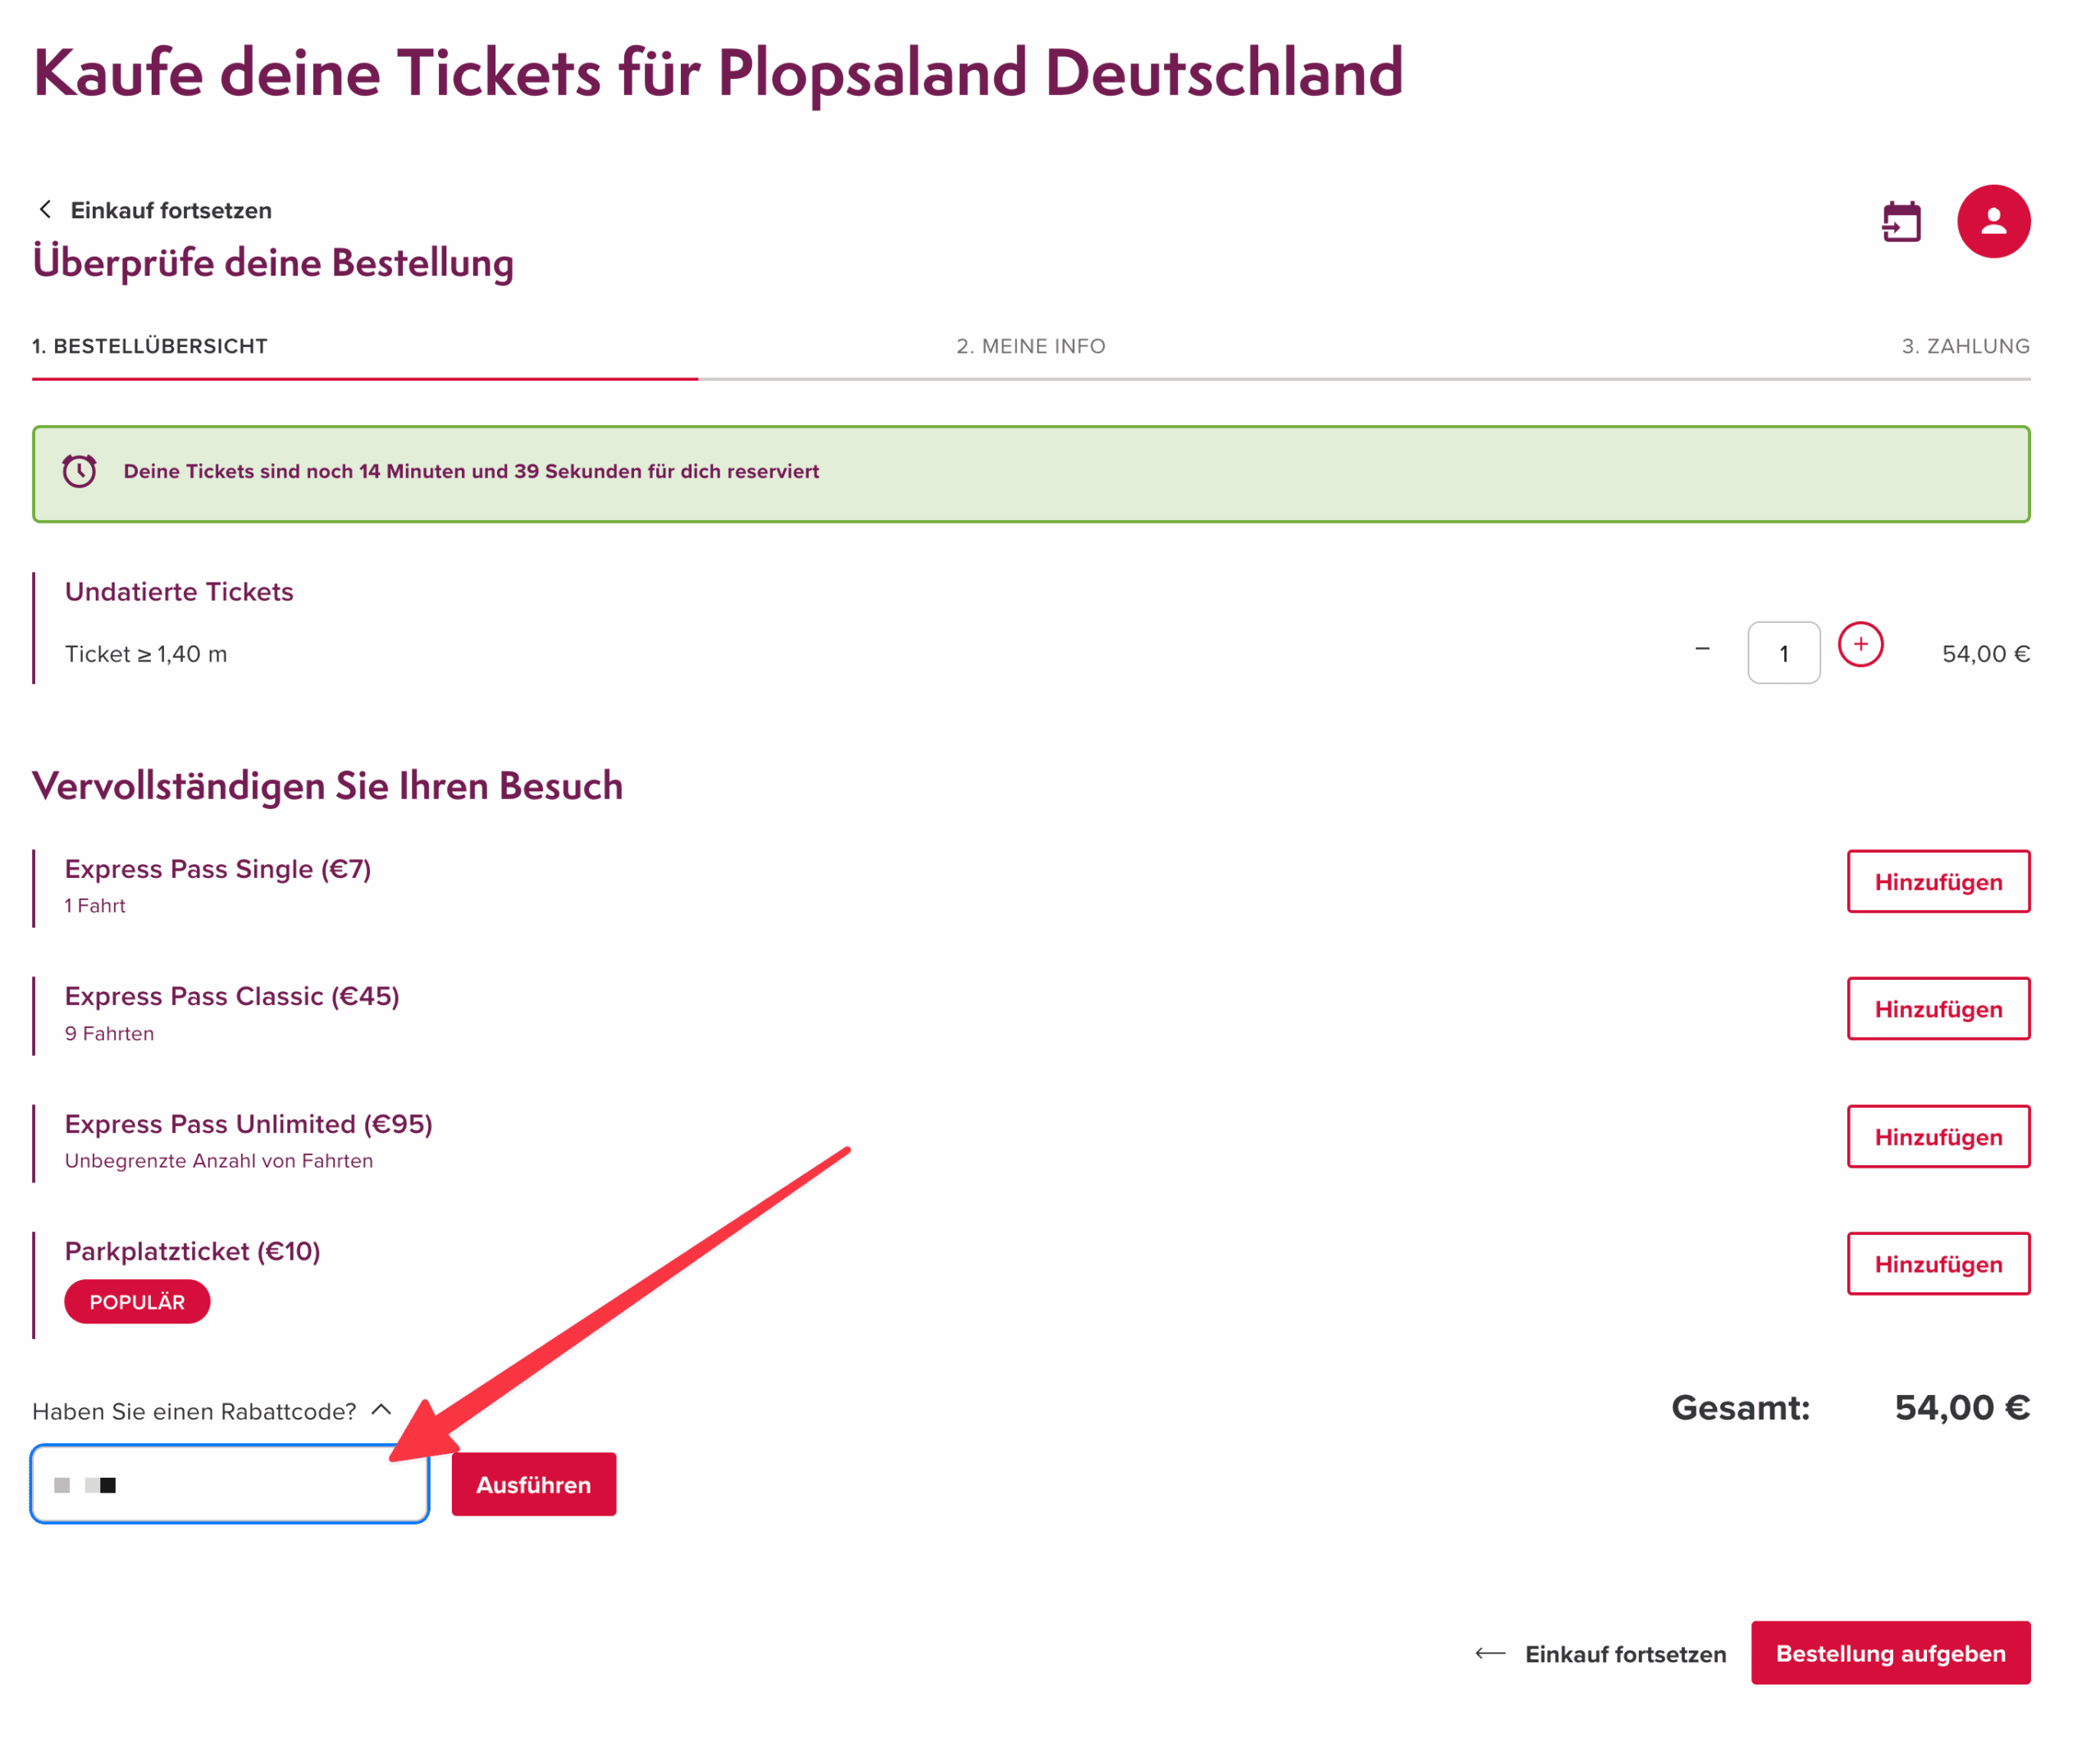Switch to the Bestellübersicht step

click(x=150, y=346)
